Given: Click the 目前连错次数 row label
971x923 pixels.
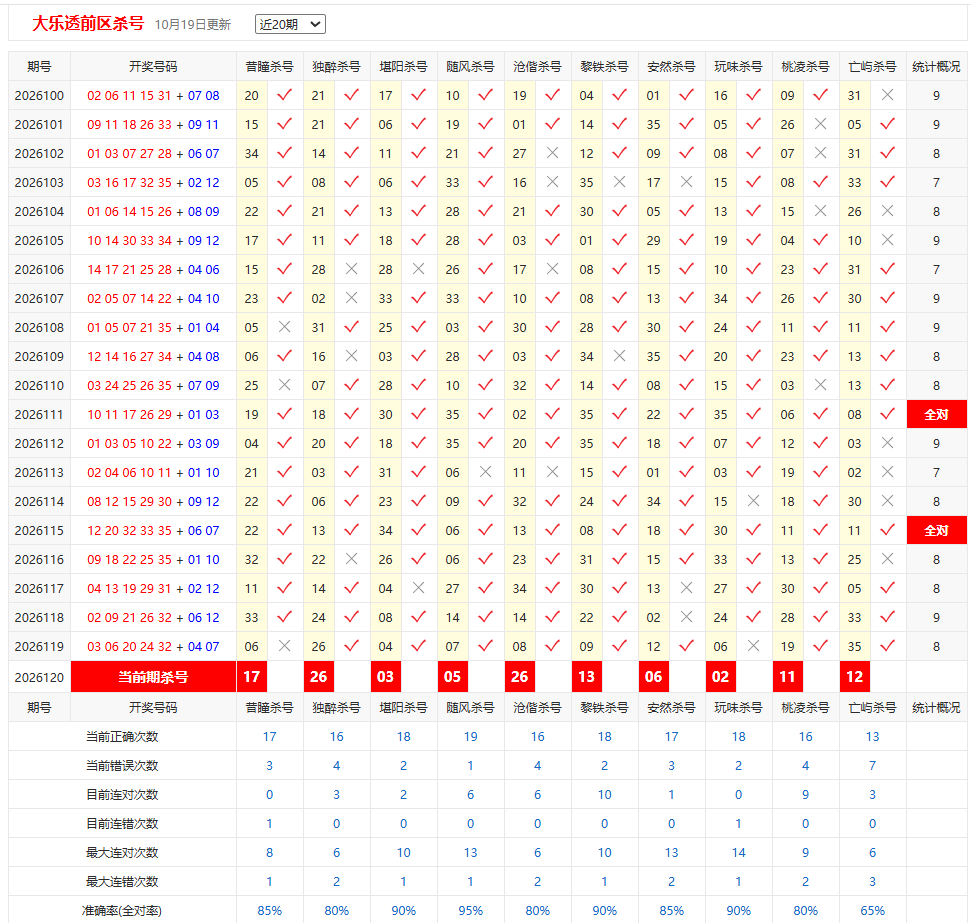Looking at the screenshot, I should point(122,823).
